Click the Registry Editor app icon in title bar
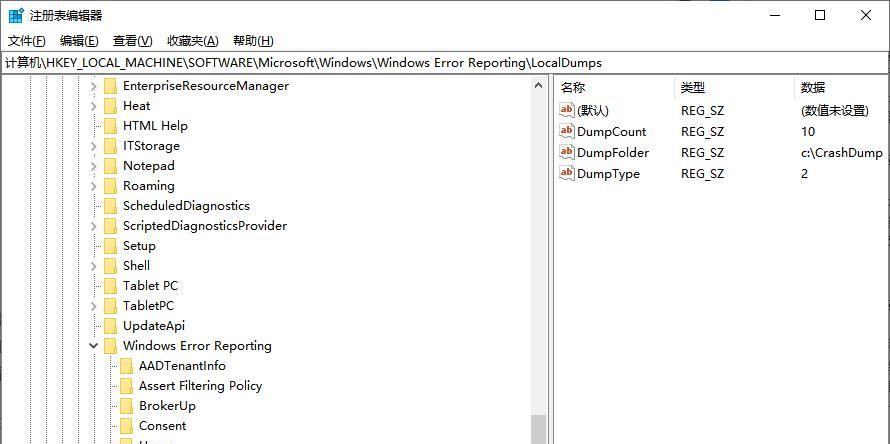This screenshot has width=890, height=444. (x=16, y=15)
